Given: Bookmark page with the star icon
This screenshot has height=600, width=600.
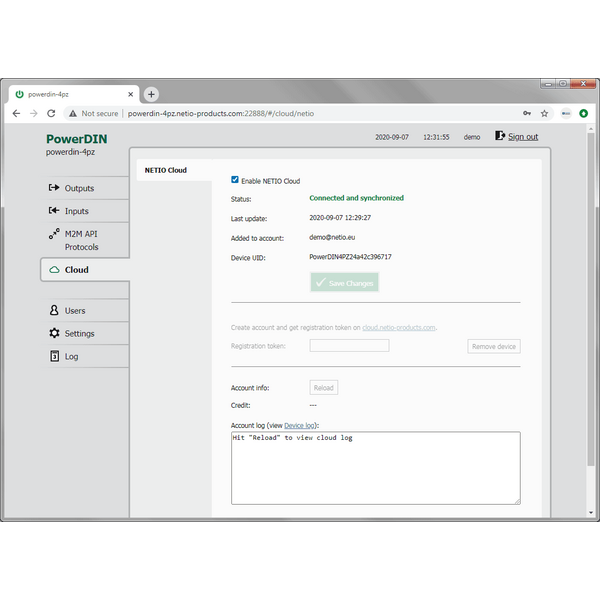Looking at the screenshot, I should [544, 114].
